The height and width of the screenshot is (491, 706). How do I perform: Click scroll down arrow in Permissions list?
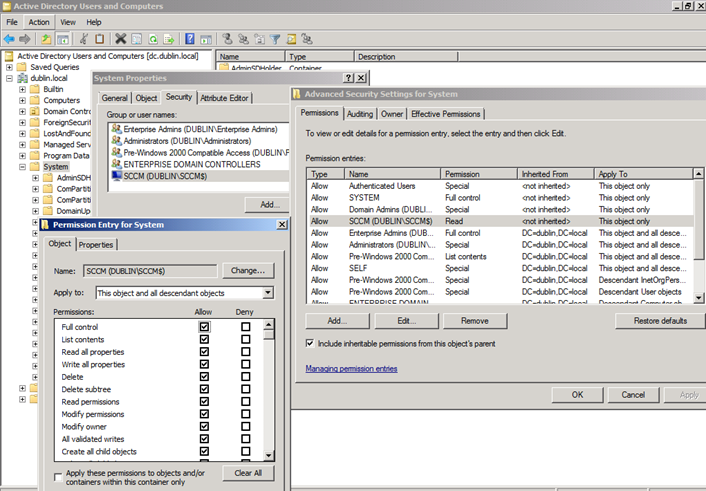(269, 455)
